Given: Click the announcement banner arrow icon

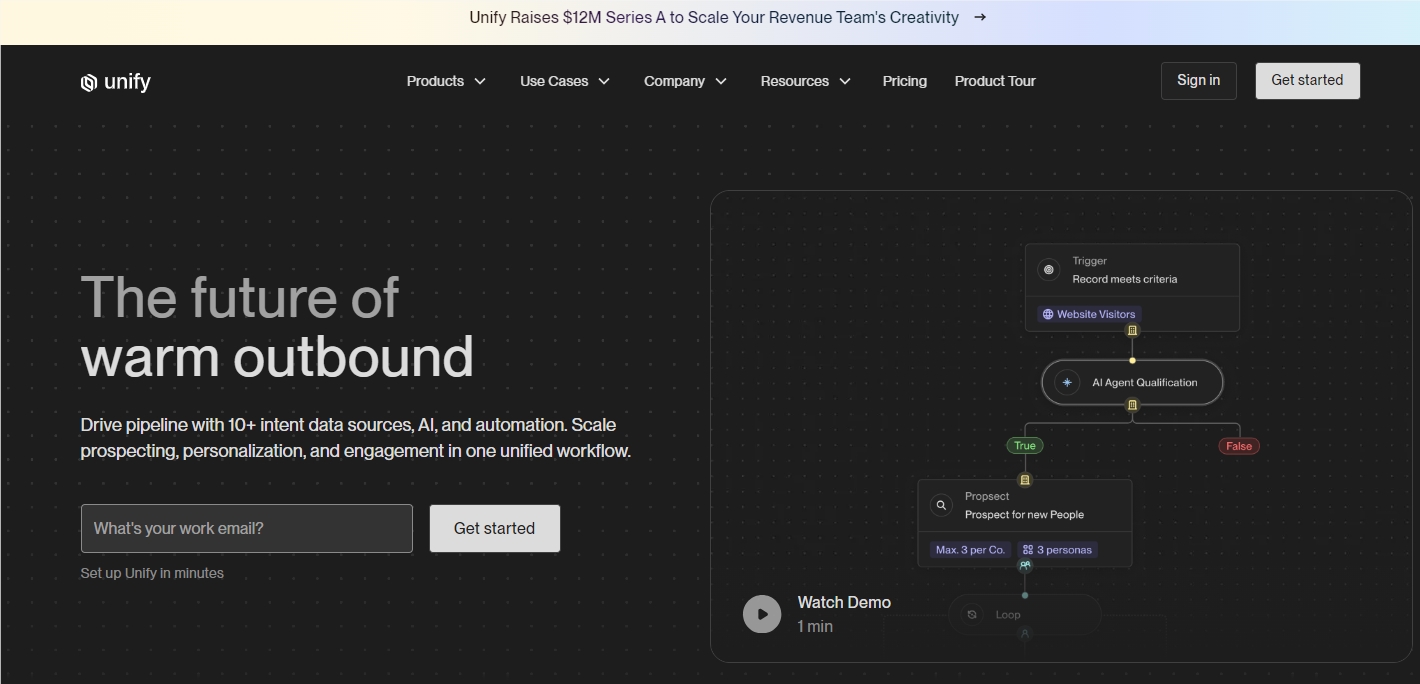Looking at the screenshot, I should [980, 17].
